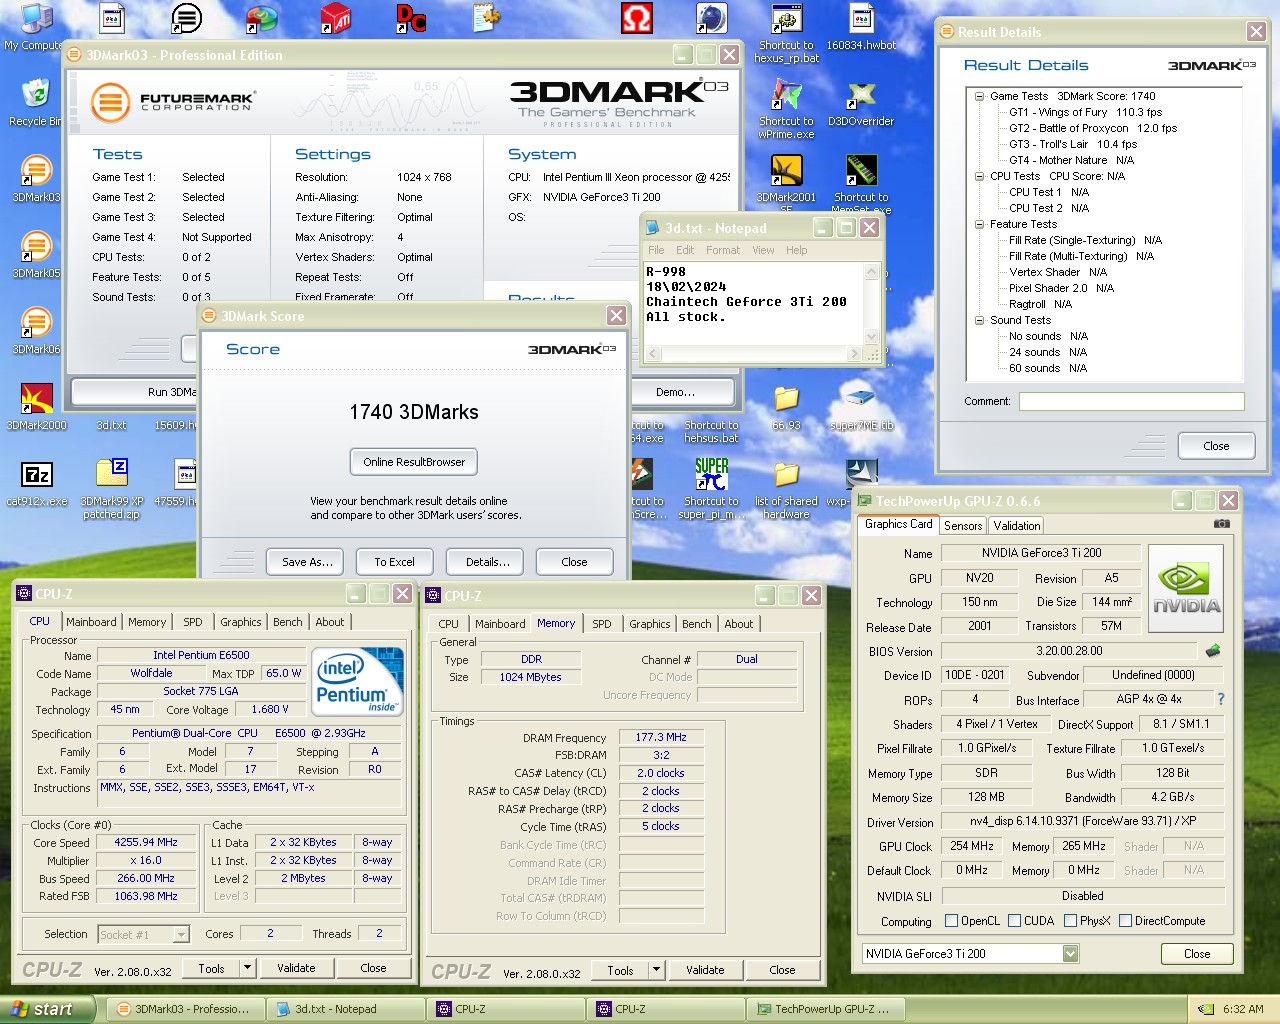This screenshot has height=1024, width=1280.
Task: Click the red DC desktop shortcut icon
Action: click(x=411, y=18)
